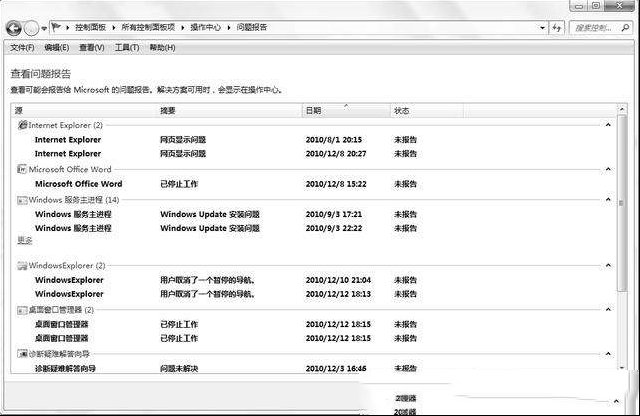Click 问题报告 breadcrumb segment

point(252,27)
